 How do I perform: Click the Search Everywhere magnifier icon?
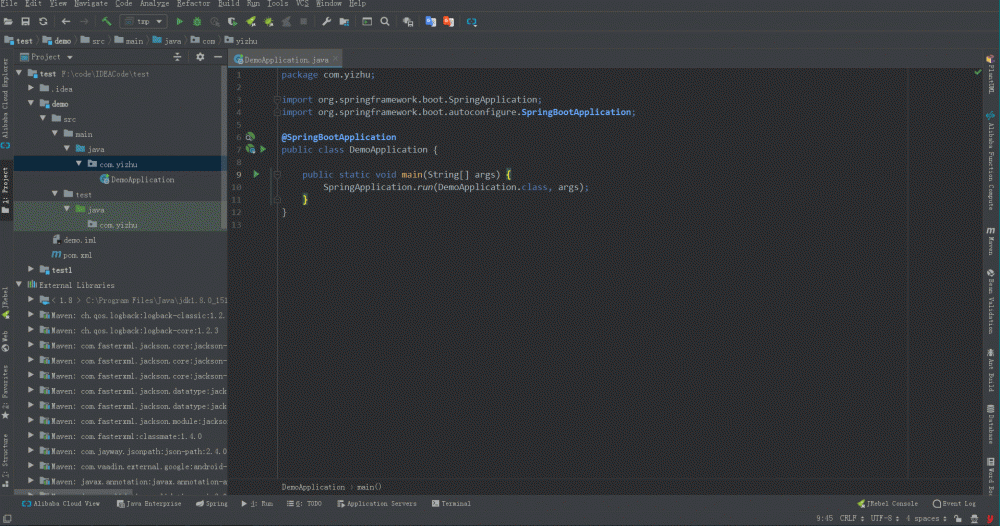click(x=386, y=21)
